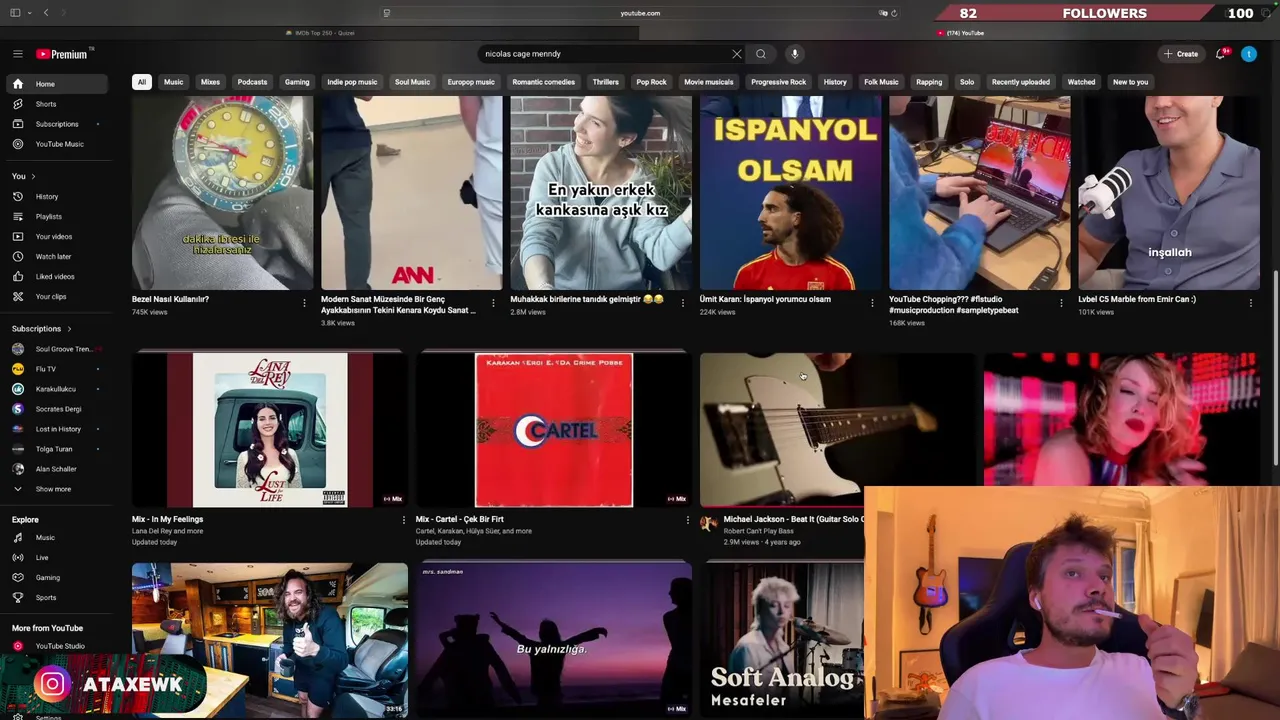Expand Show more subscriptions
The image size is (1280, 720).
[55, 489]
